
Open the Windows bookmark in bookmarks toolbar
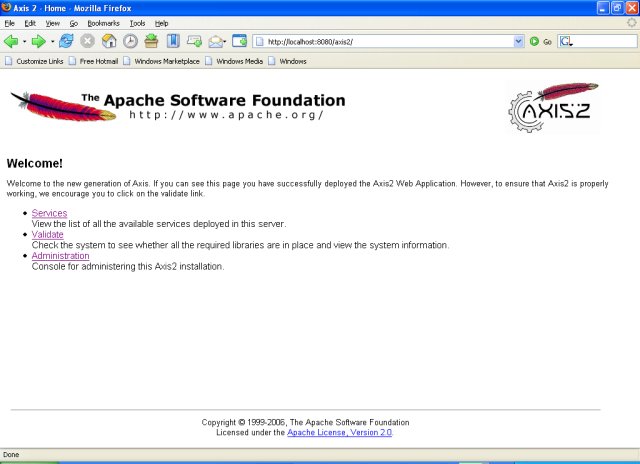287,61
